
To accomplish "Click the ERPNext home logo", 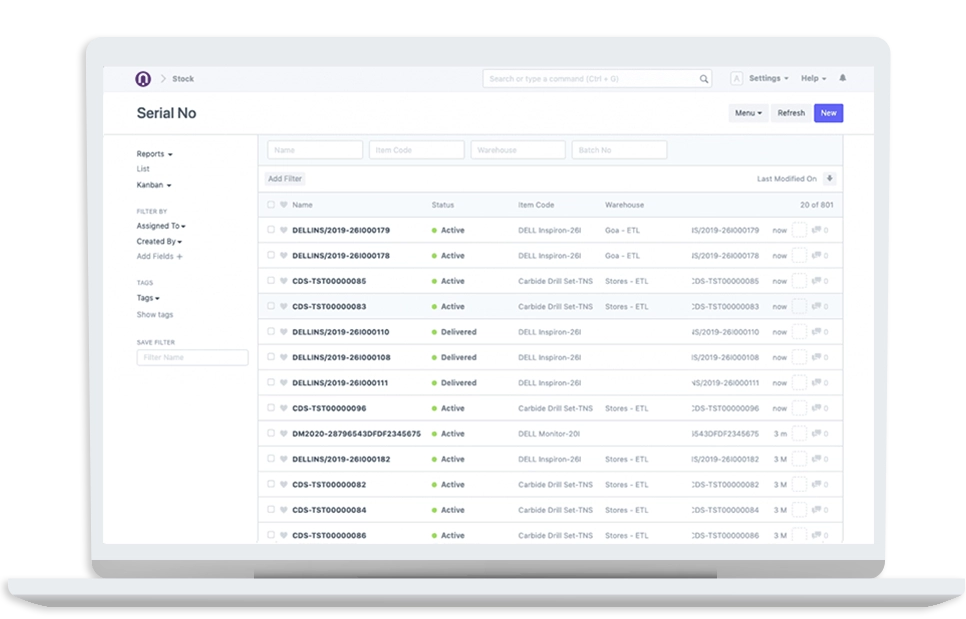I will 143,78.
